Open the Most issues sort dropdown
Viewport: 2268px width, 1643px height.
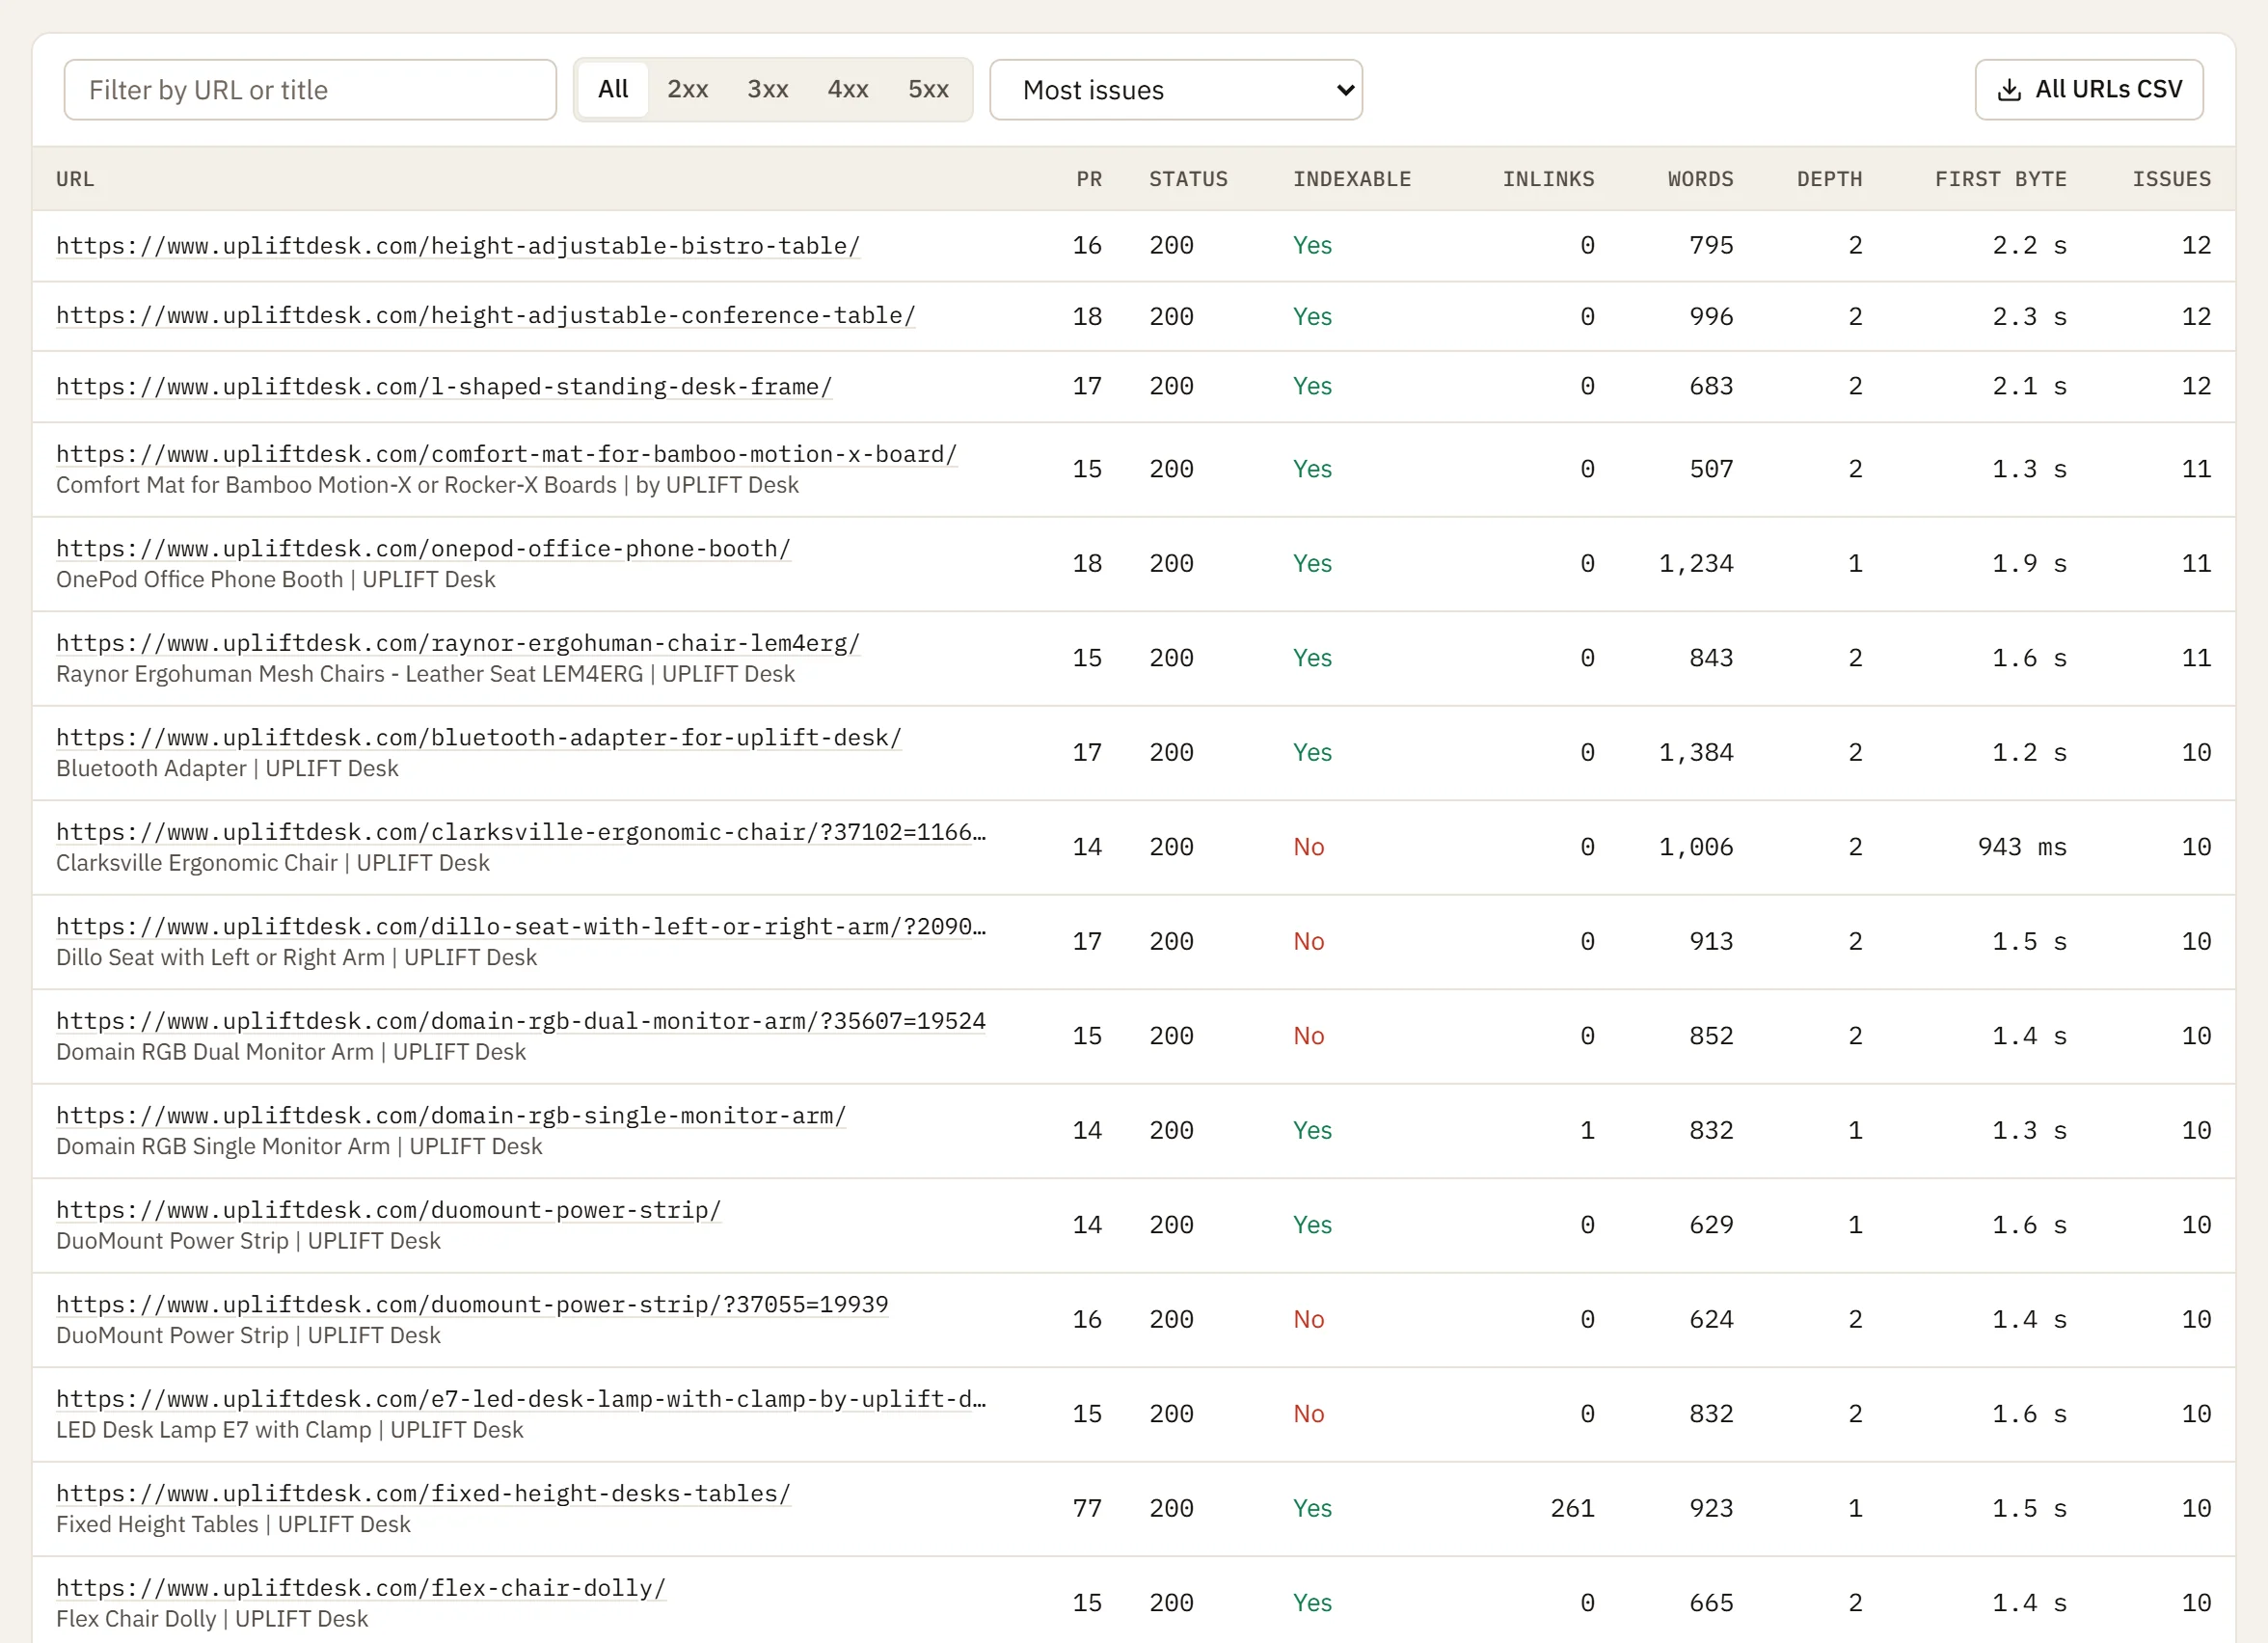1176,90
